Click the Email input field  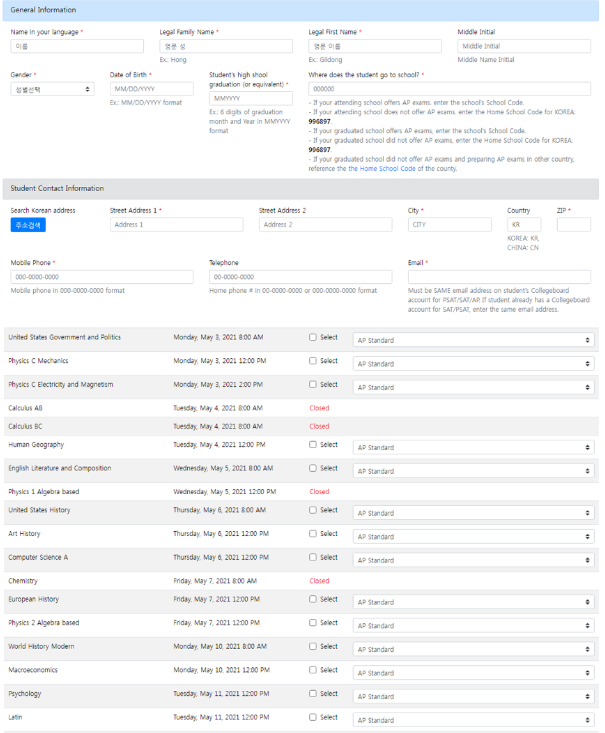(499, 277)
